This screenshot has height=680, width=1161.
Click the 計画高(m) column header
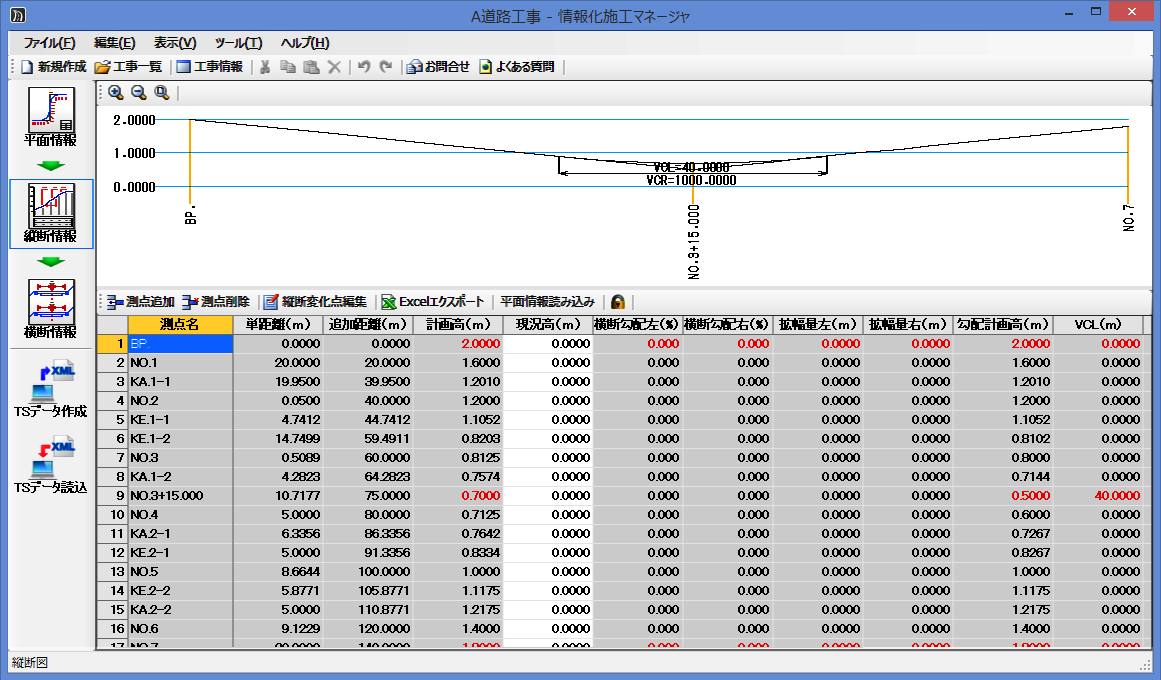[x=458, y=324]
